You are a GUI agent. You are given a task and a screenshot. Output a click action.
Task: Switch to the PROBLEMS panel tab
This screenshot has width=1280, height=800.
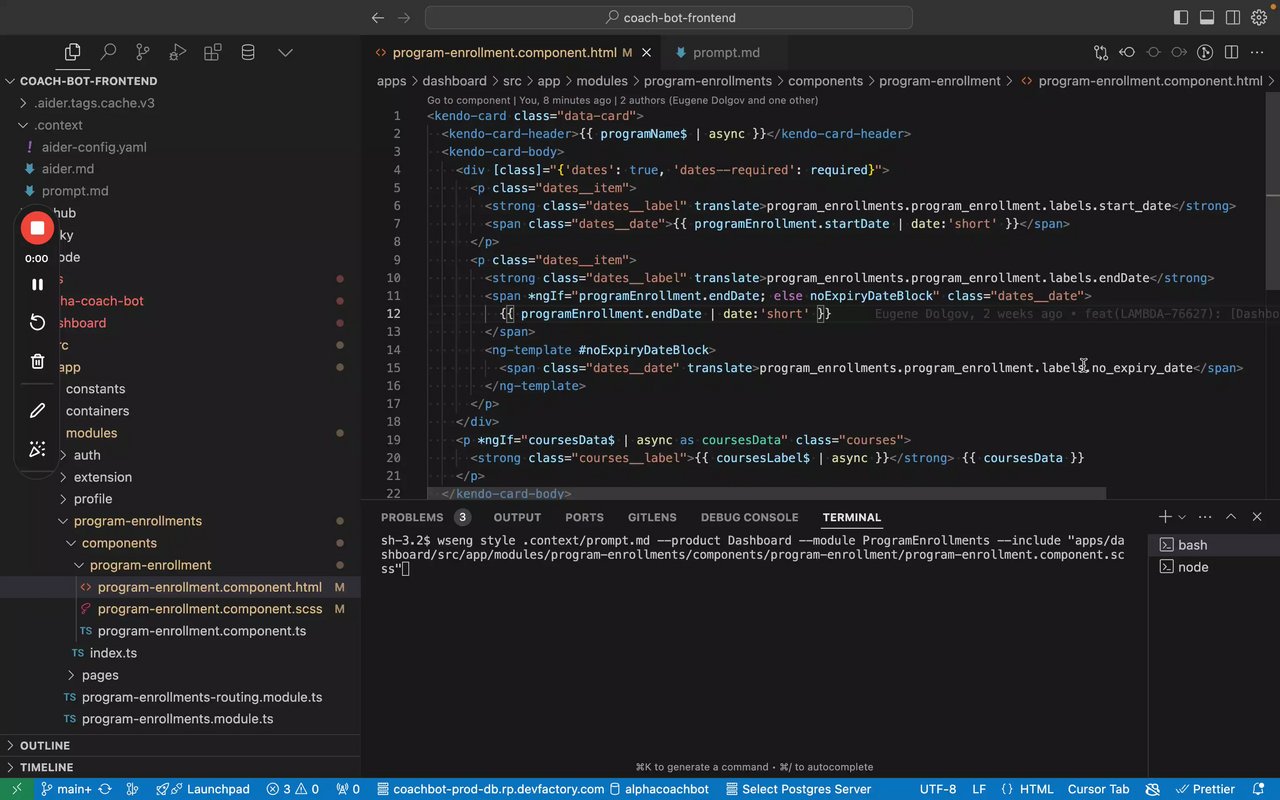412,517
